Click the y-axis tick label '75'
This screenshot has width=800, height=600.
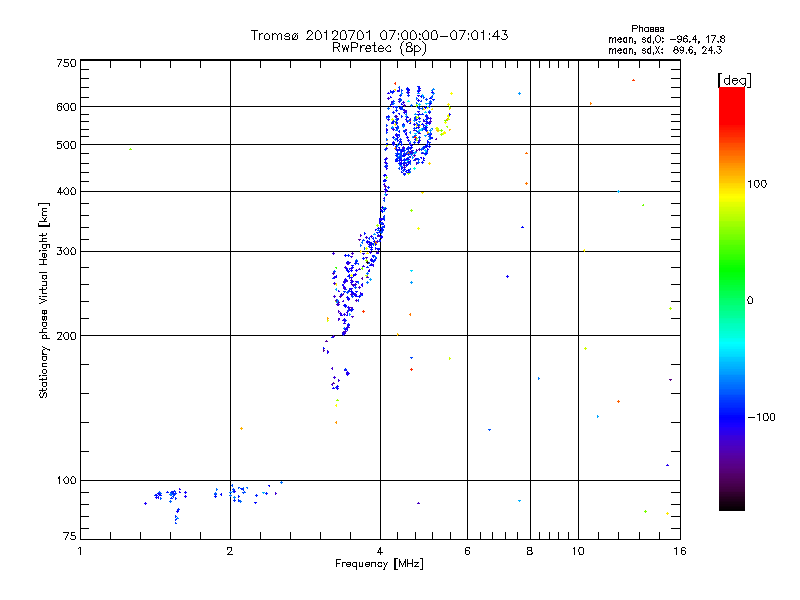pos(70,536)
